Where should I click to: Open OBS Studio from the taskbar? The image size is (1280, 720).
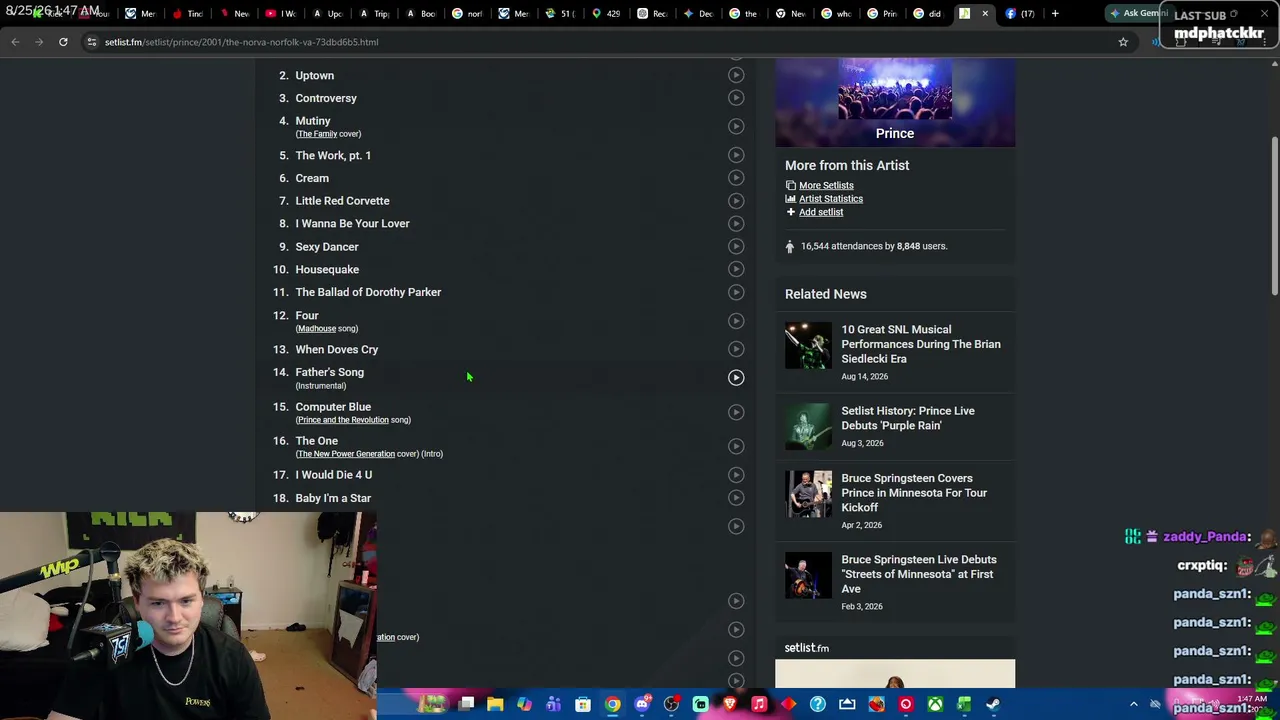click(x=671, y=704)
